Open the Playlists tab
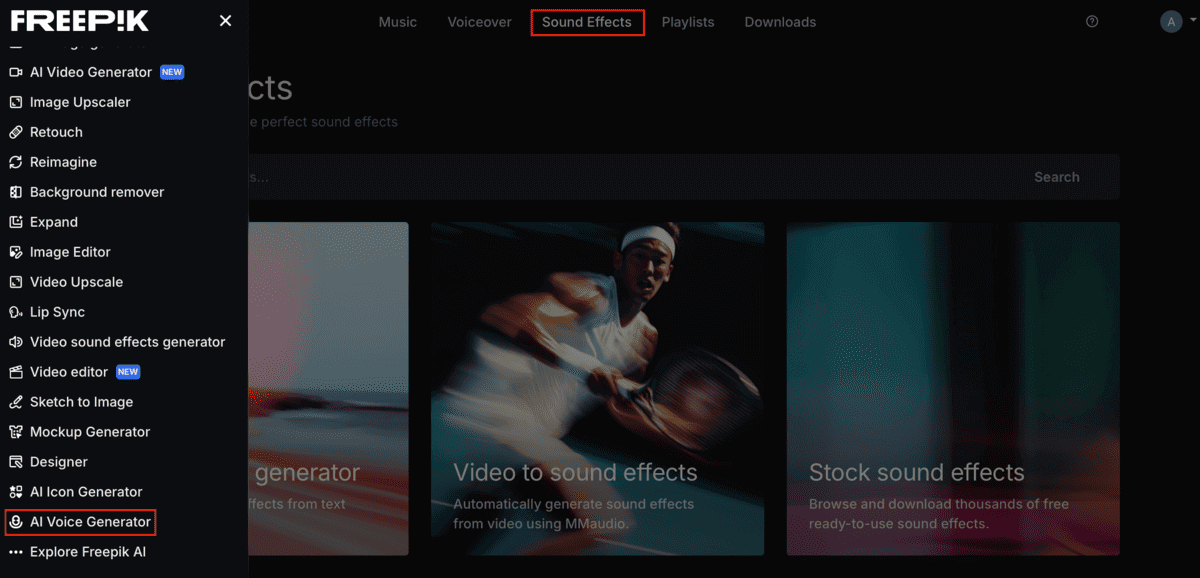Image resolution: width=1200 pixels, height=578 pixels. 688,22
